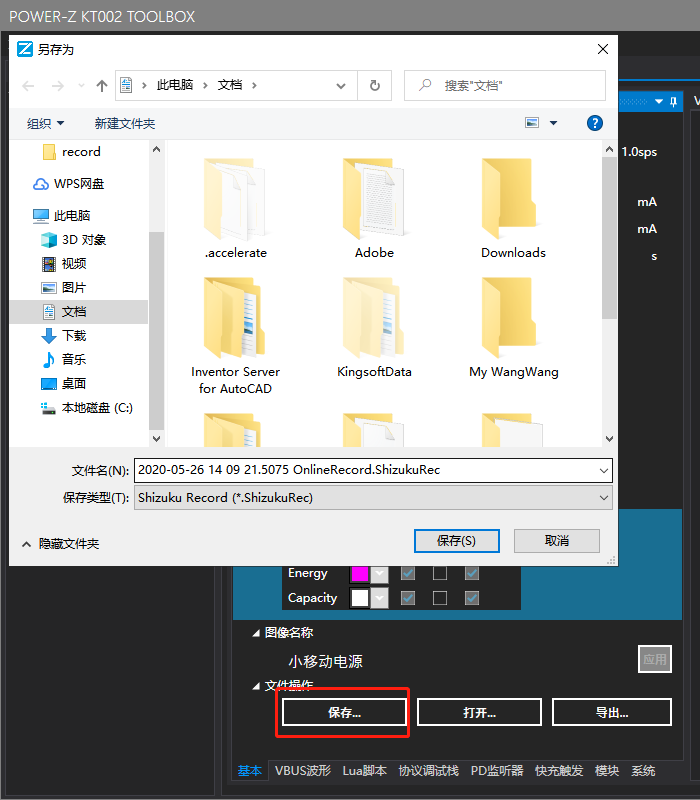Select 文档 in sidebar
Viewport: 700px width, 800px height.
point(79,312)
